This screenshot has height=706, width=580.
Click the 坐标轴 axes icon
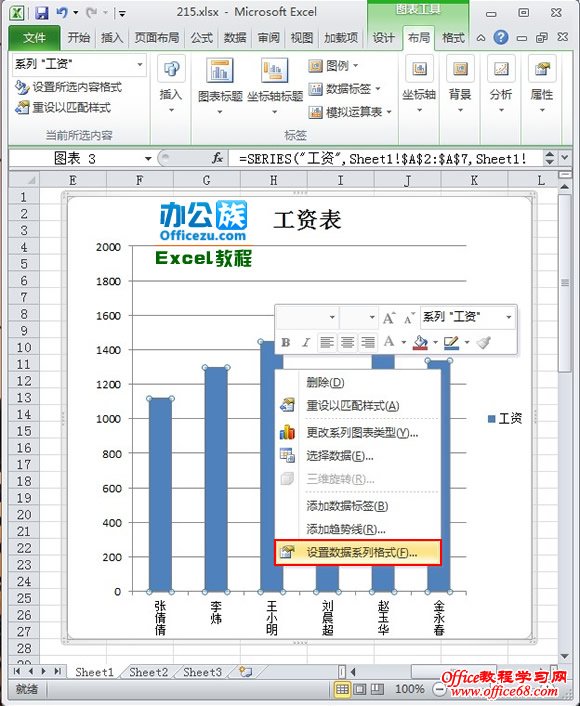tap(419, 69)
